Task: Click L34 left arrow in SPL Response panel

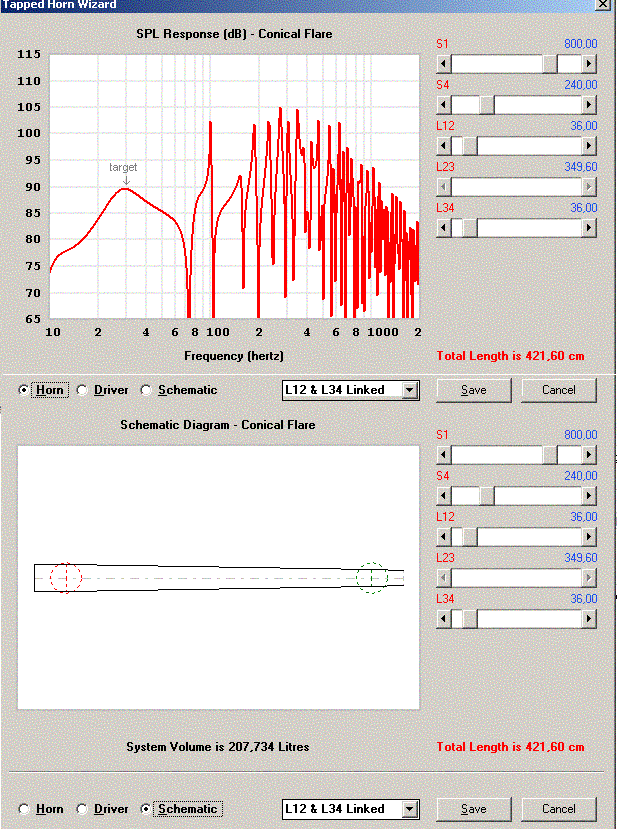Action: tap(444, 228)
